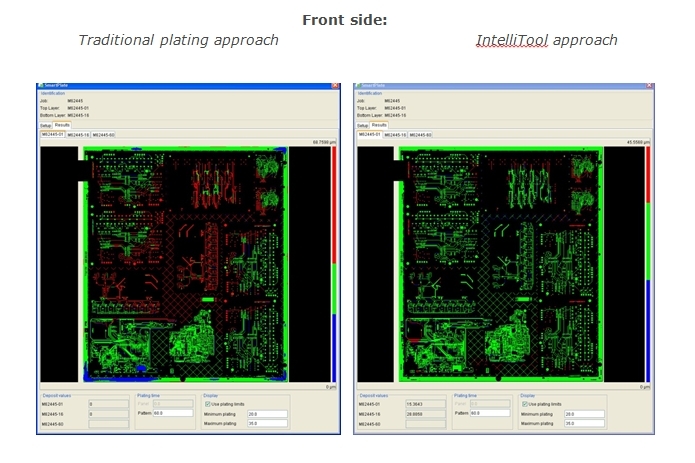
Task: Click SmartPlate app icon in left title bar
Action: 41,86
